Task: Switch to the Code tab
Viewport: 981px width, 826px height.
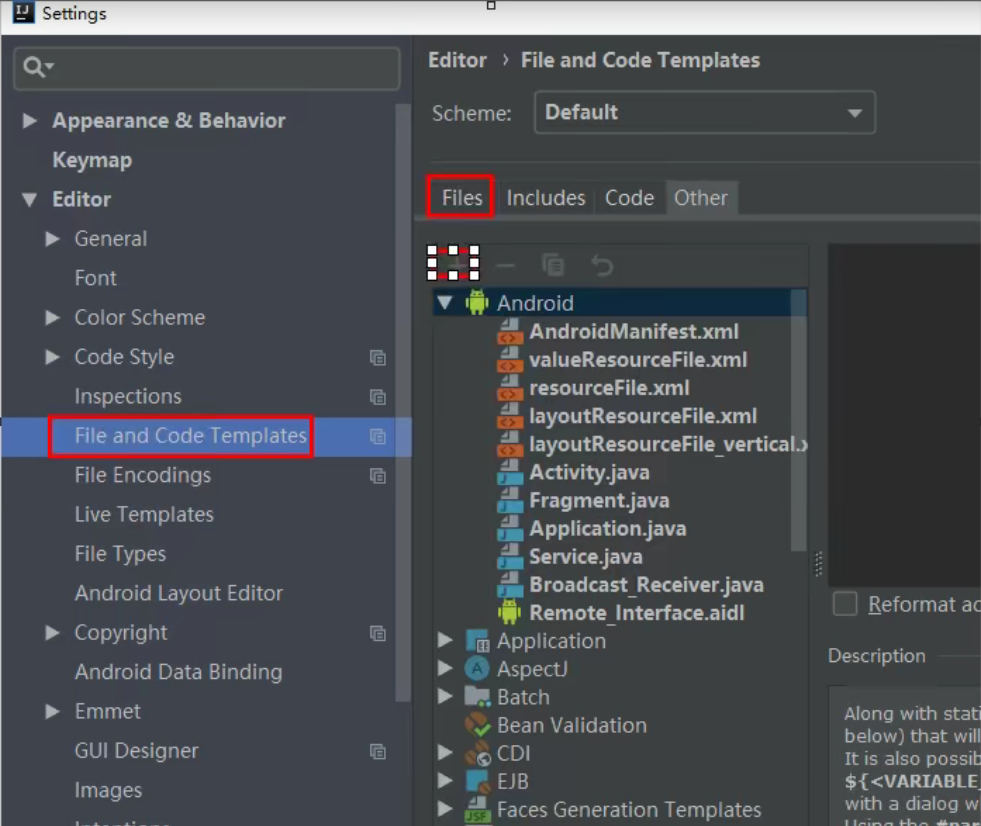Action: (x=629, y=198)
